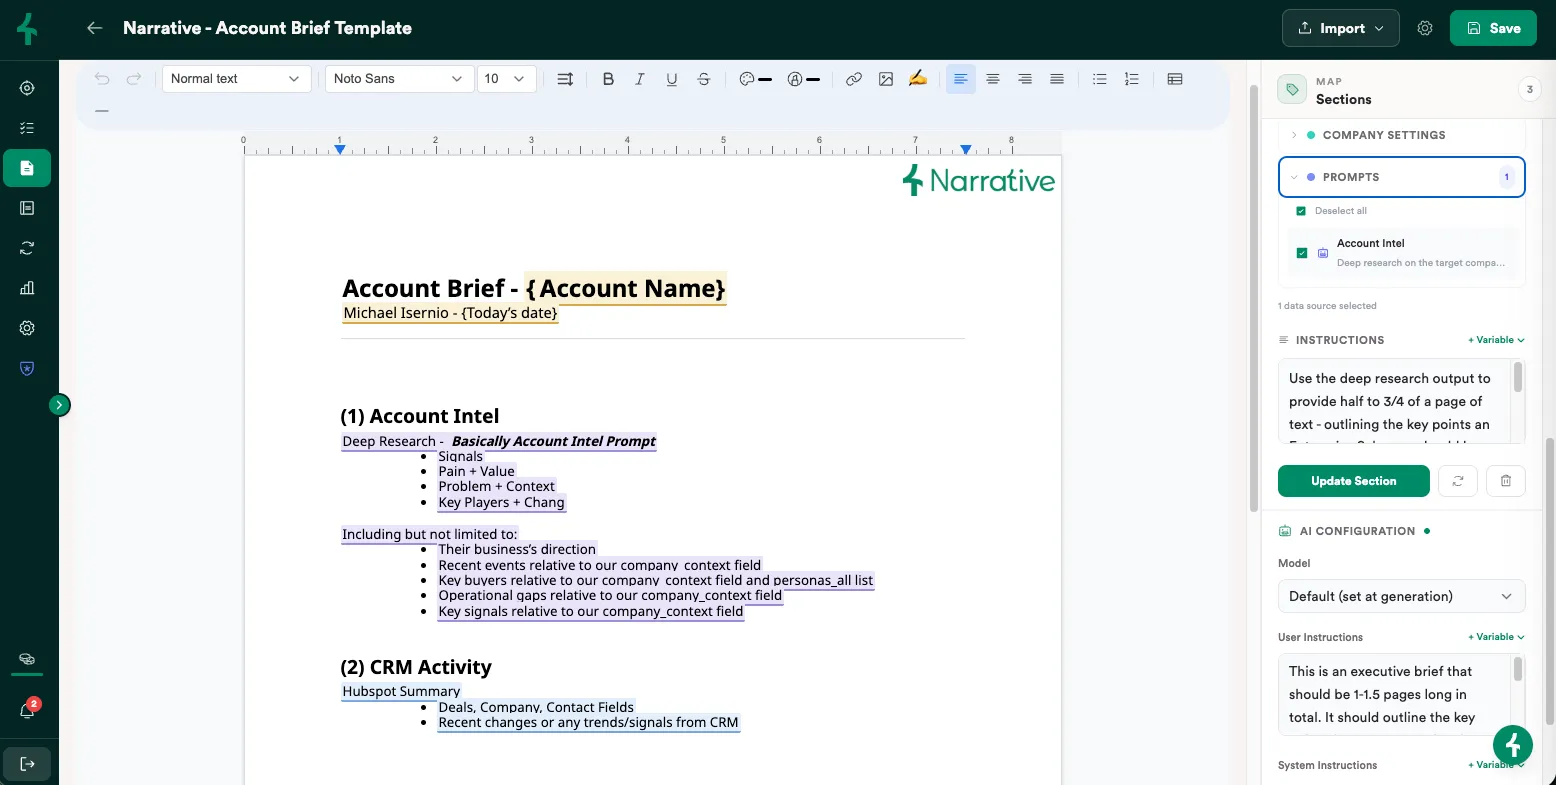Click the '(1) Account Intel' heading
Screen dimensions: 1556x785
tap(420, 416)
